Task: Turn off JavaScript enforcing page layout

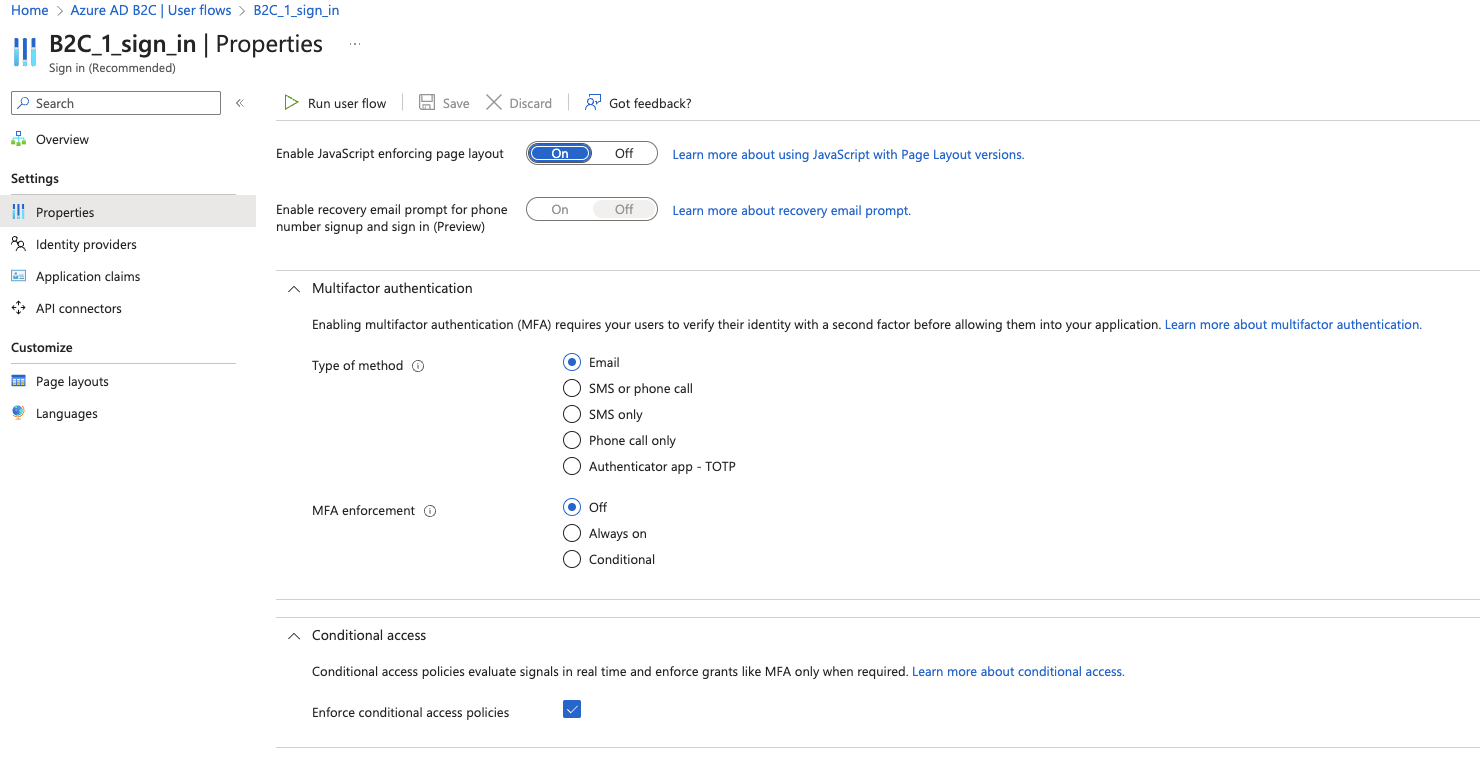Action: [624, 153]
